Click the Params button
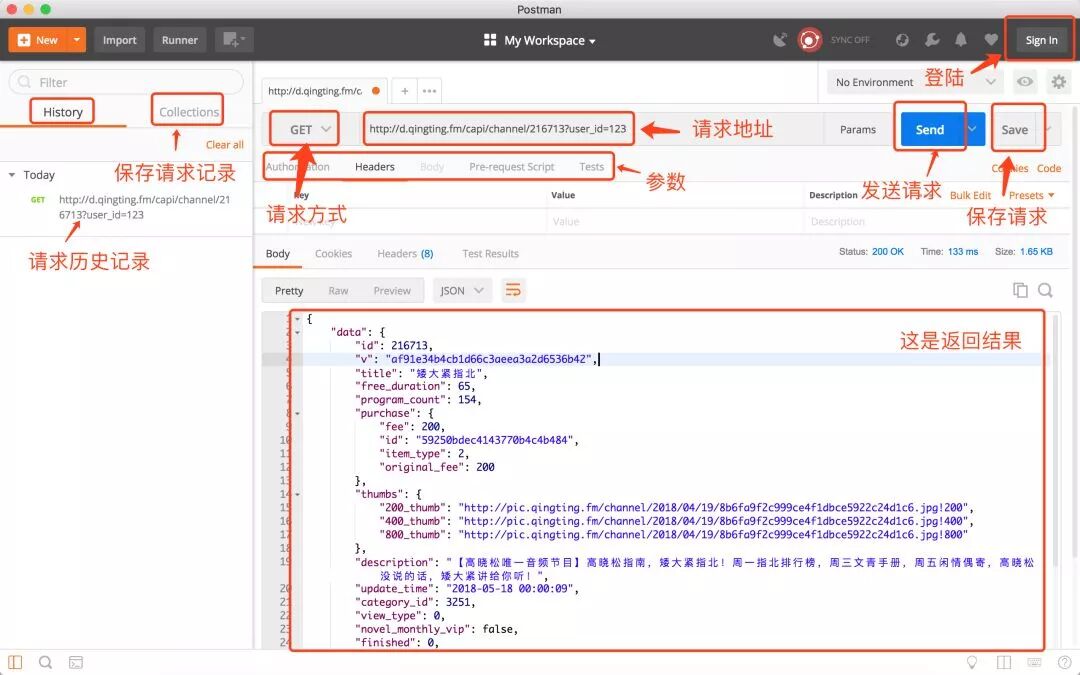This screenshot has width=1080, height=675. click(858, 129)
